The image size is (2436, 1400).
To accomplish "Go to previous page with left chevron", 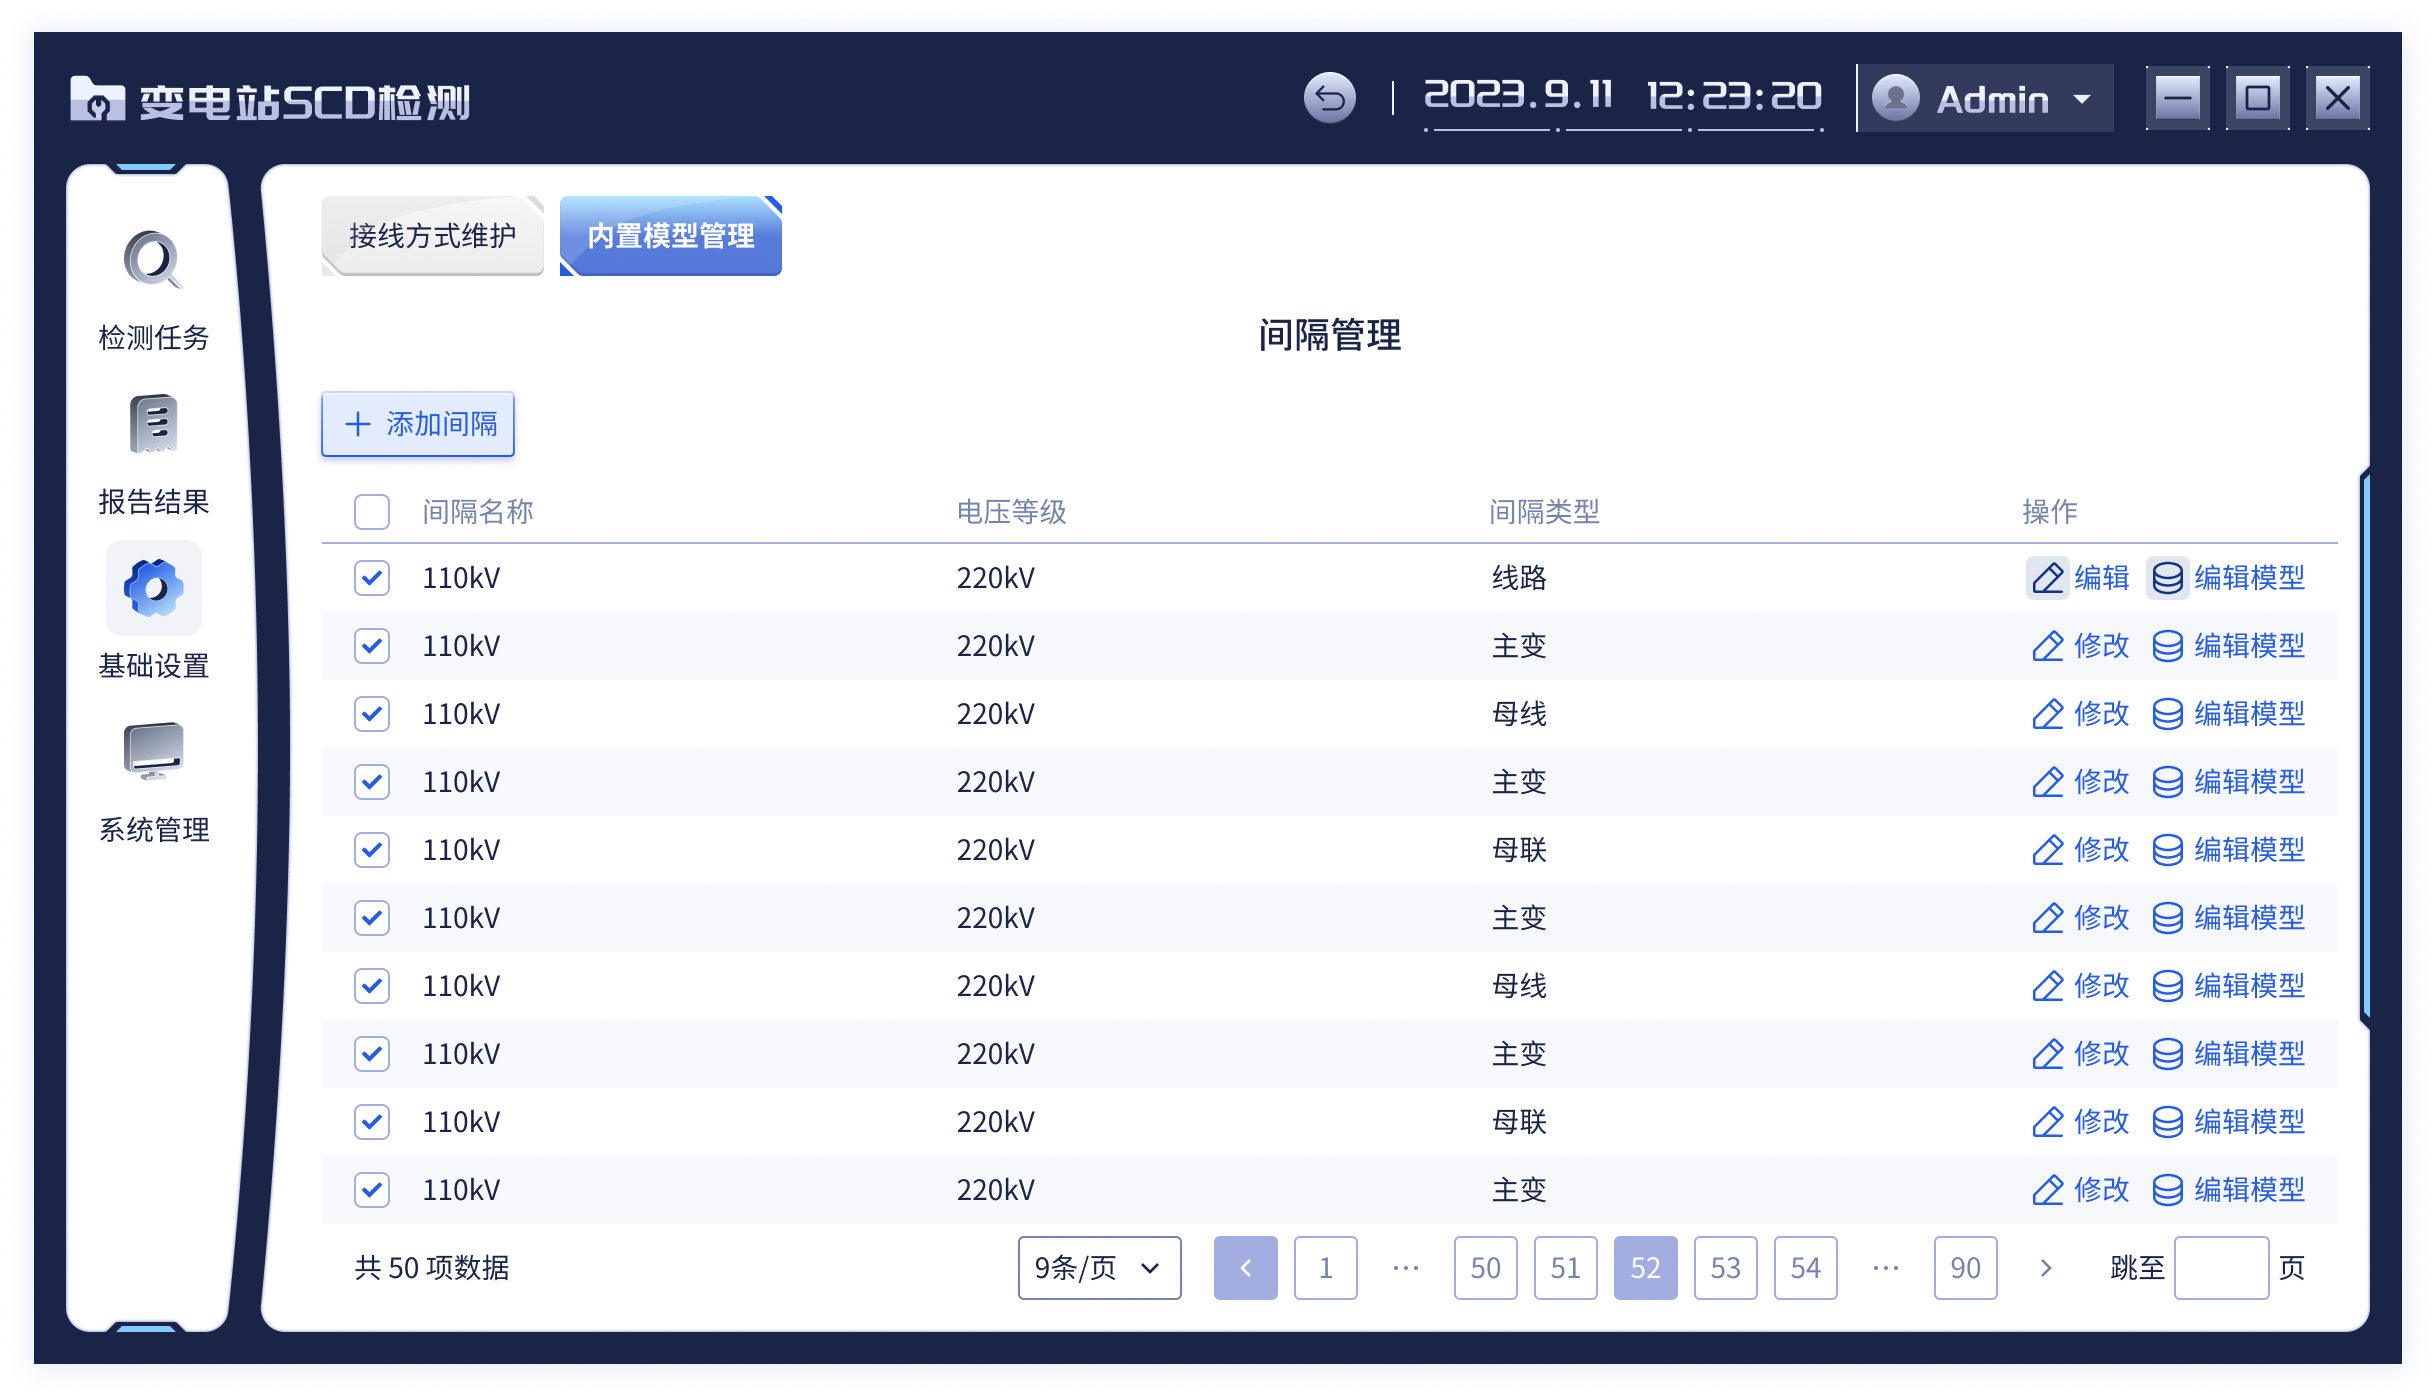I will pyautogui.click(x=1245, y=1268).
